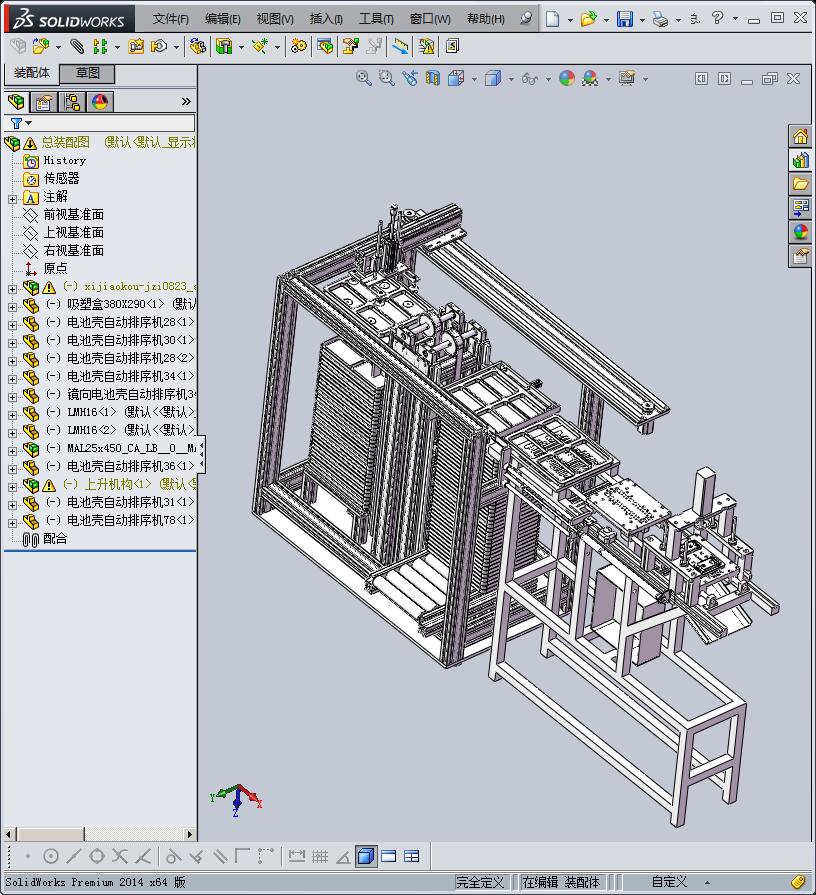Open the Display Style dropdown arrow
The height and width of the screenshot is (895, 816).
point(511,79)
